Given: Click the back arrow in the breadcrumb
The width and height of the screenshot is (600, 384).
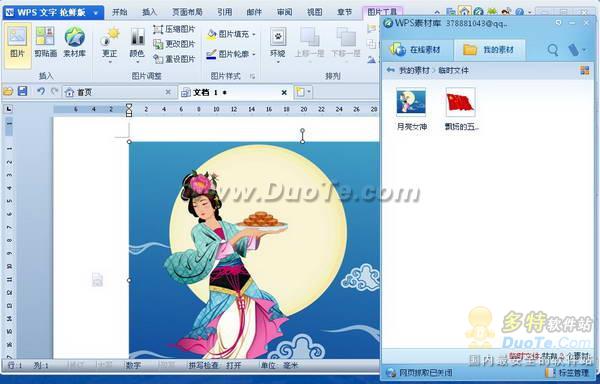Looking at the screenshot, I should [390, 70].
